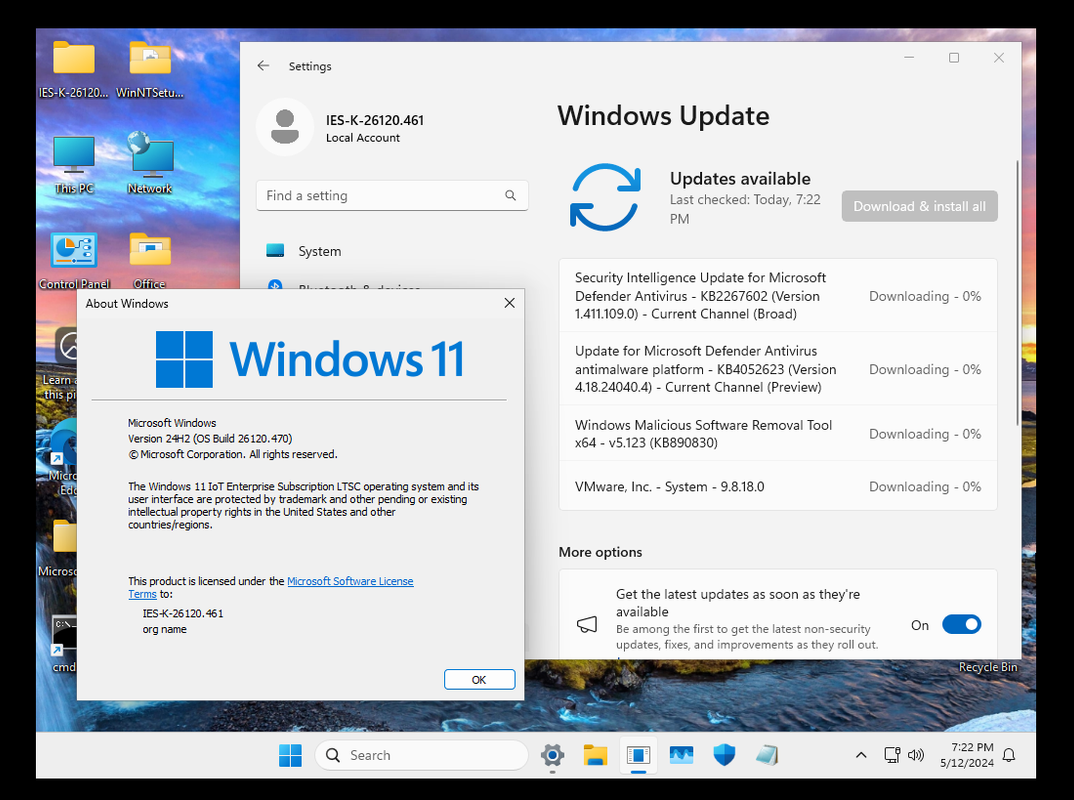Image resolution: width=1074 pixels, height=800 pixels.
Task: Open network status tray icon
Action: pyautogui.click(x=892, y=755)
